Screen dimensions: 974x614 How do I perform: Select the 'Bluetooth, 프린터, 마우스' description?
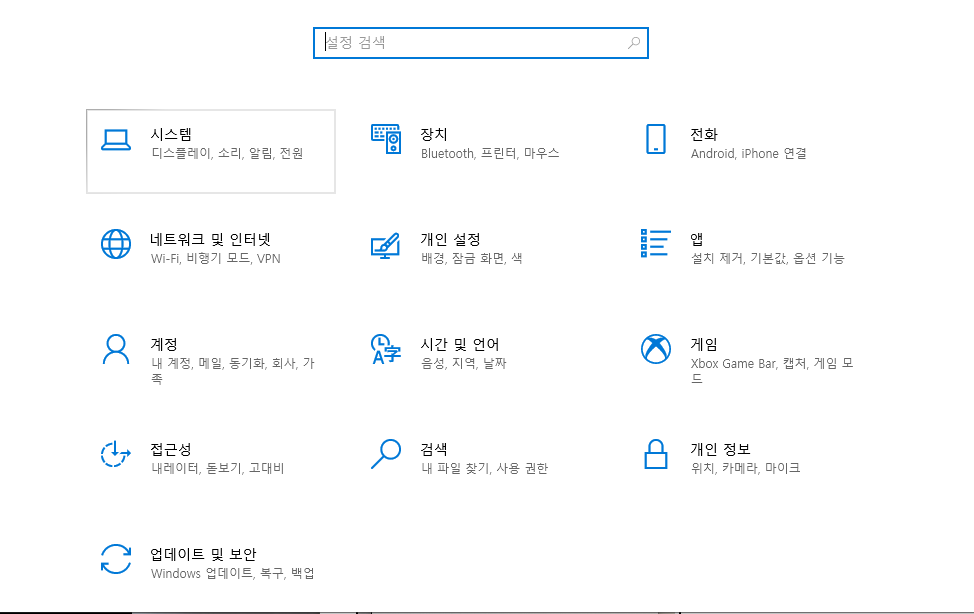pos(490,154)
